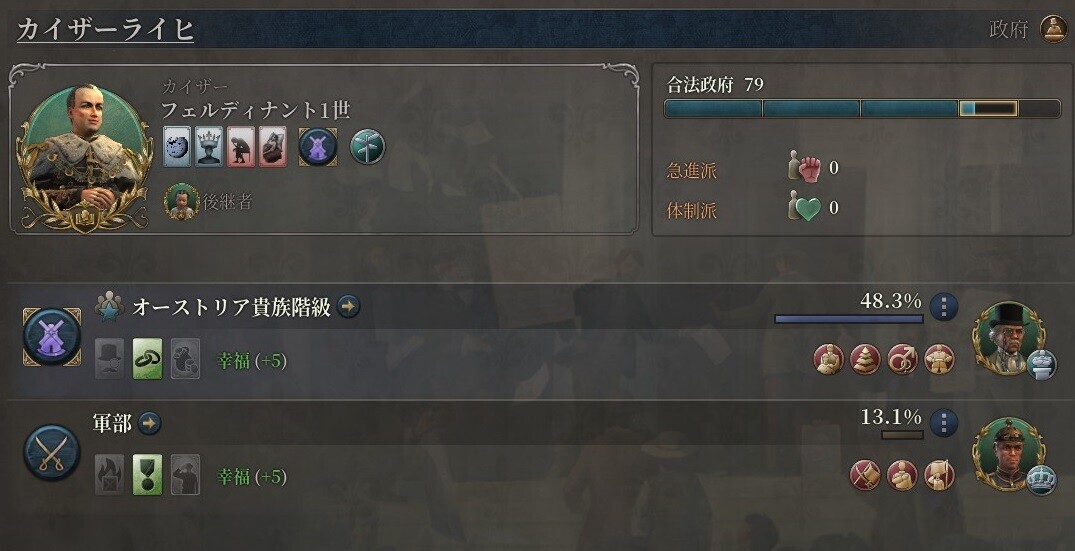The height and width of the screenshot is (551, 1075).
Task: Click the 後継者 heir portrait
Action: click(182, 201)
